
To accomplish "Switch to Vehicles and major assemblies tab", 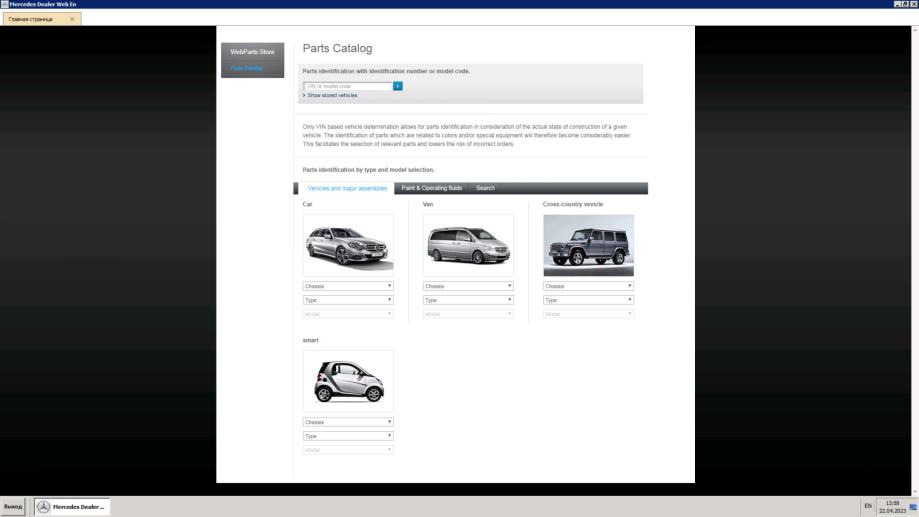I will [x=347, y=188].
